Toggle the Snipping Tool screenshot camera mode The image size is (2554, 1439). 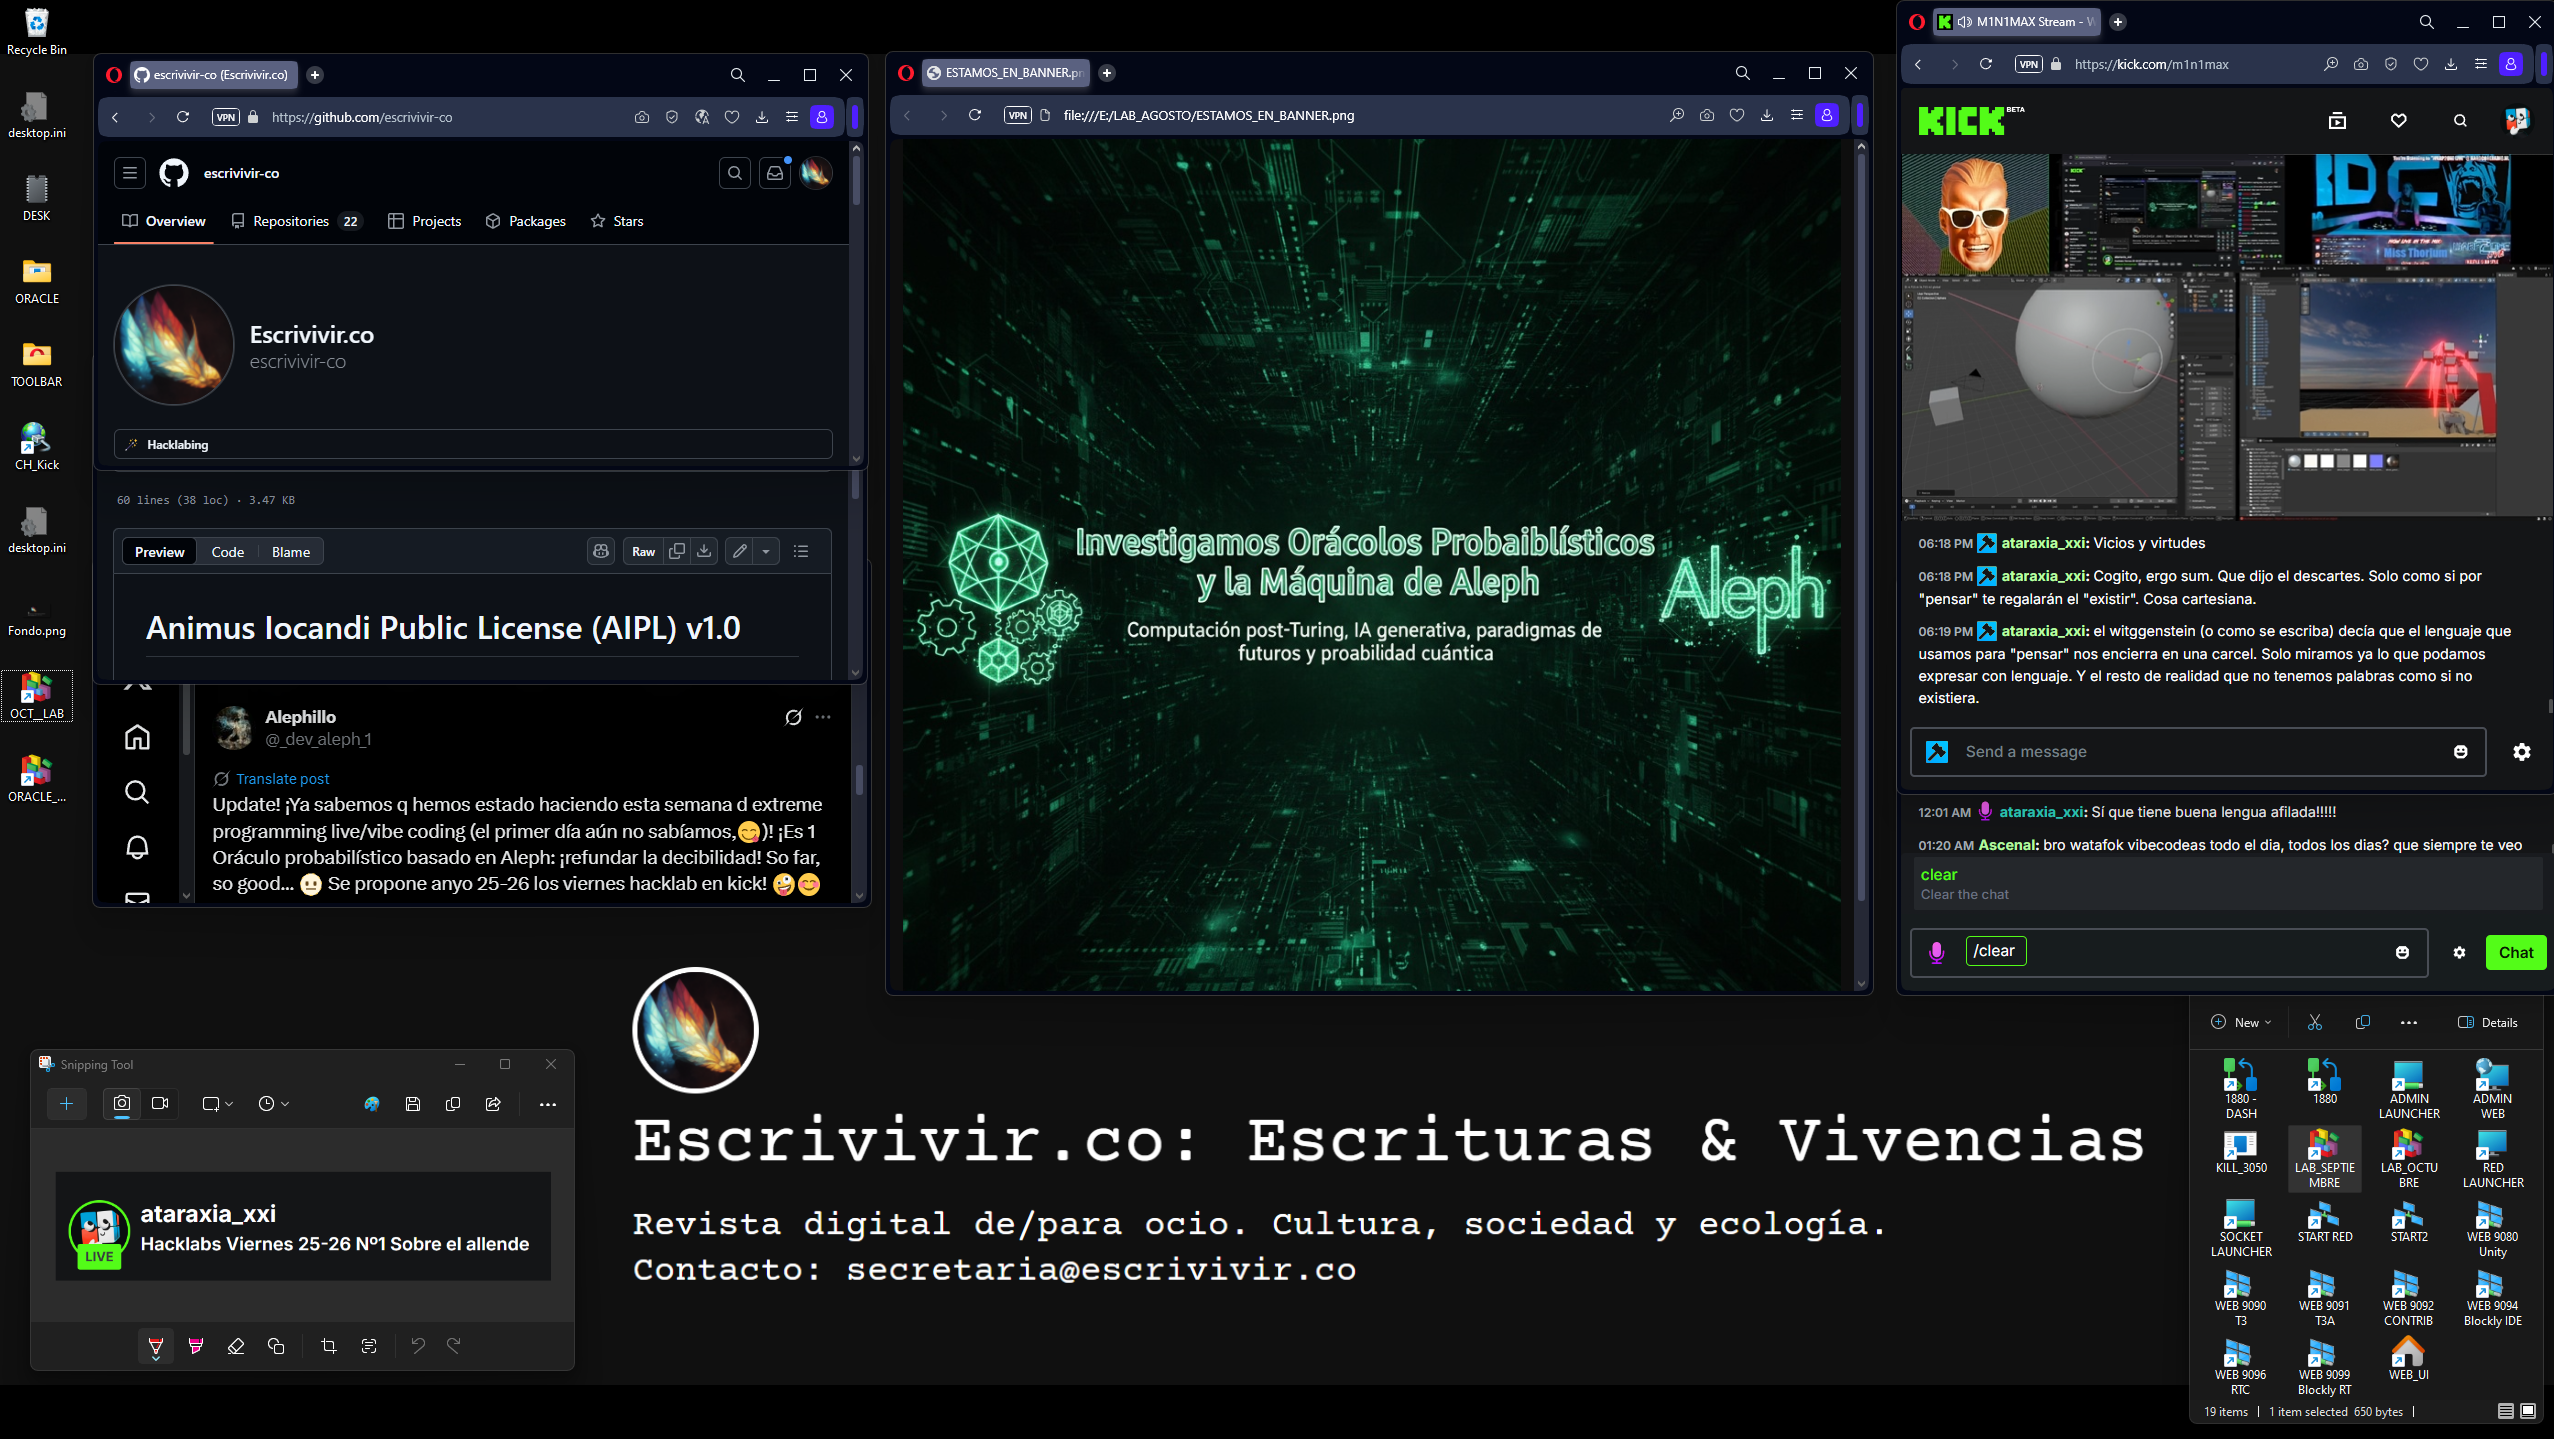[121, 1103]
